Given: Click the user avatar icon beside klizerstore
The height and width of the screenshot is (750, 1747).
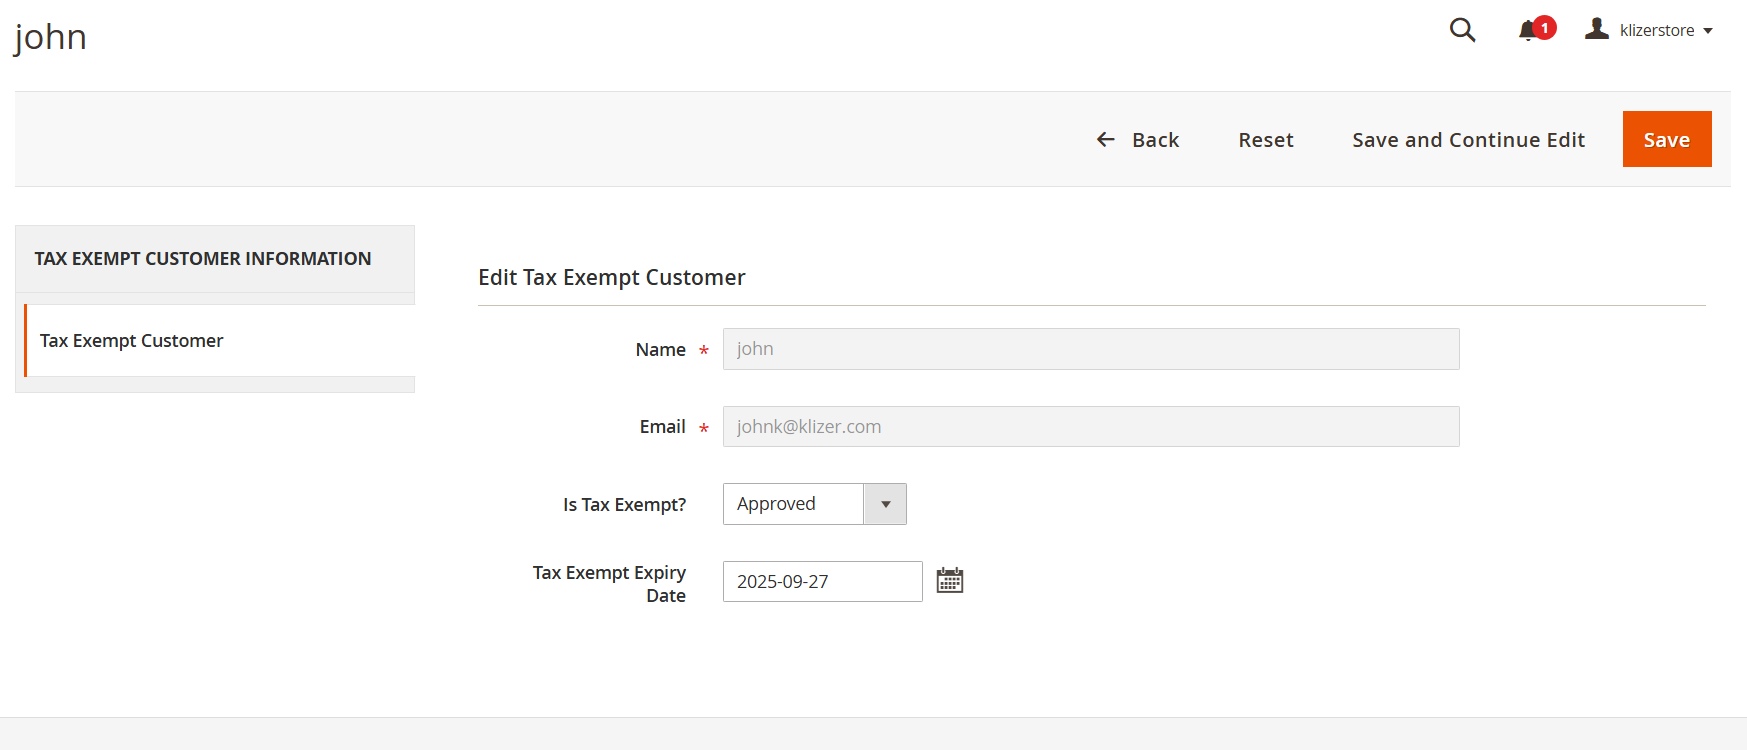Looking at the screenshot, I should [1597, 29].
